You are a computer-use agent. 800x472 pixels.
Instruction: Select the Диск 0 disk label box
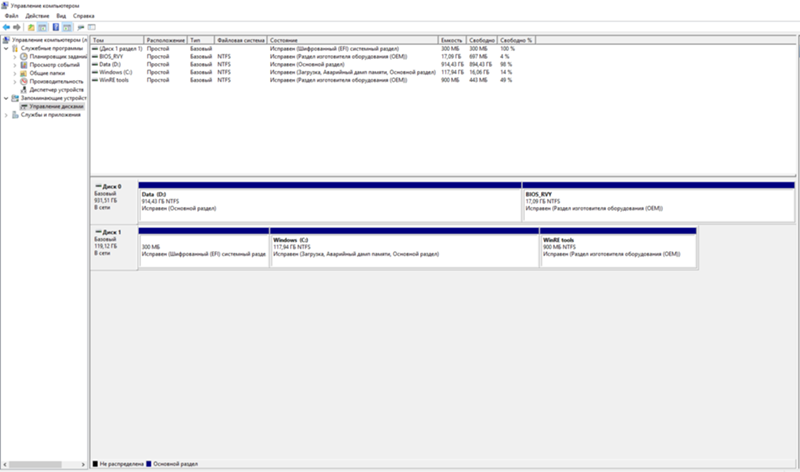click(x=114, y=201)
